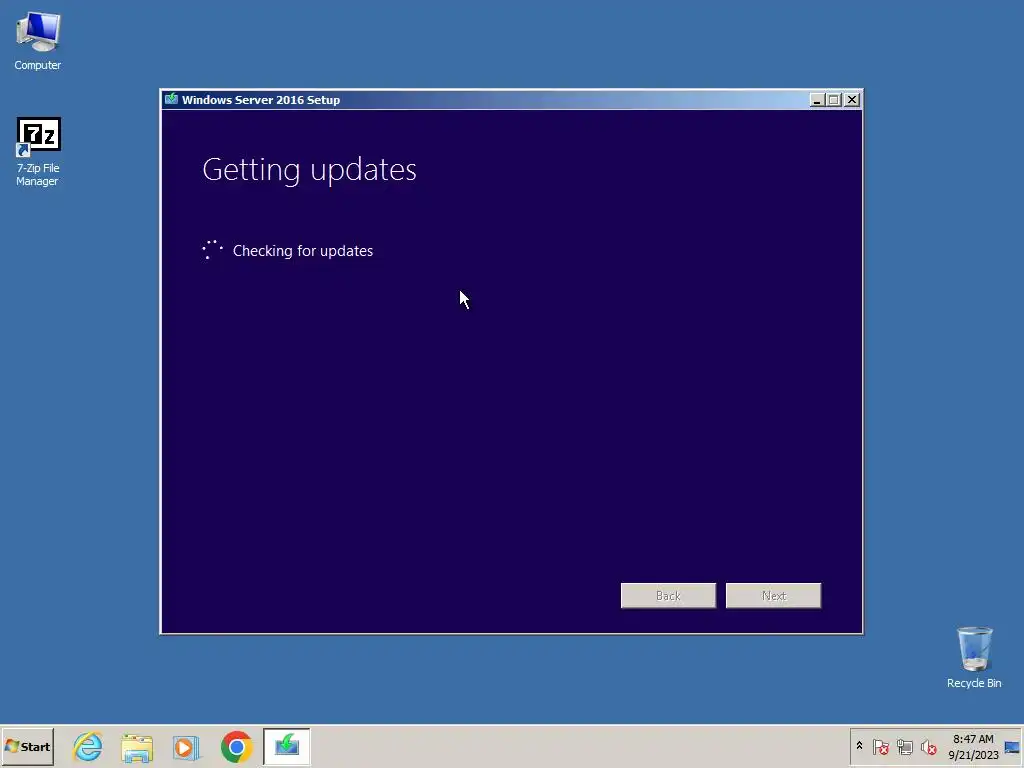This screenshot has height=768, width=1024.
Task: Click the Show desktop icon in the tray
Action: click(1012, 747)
